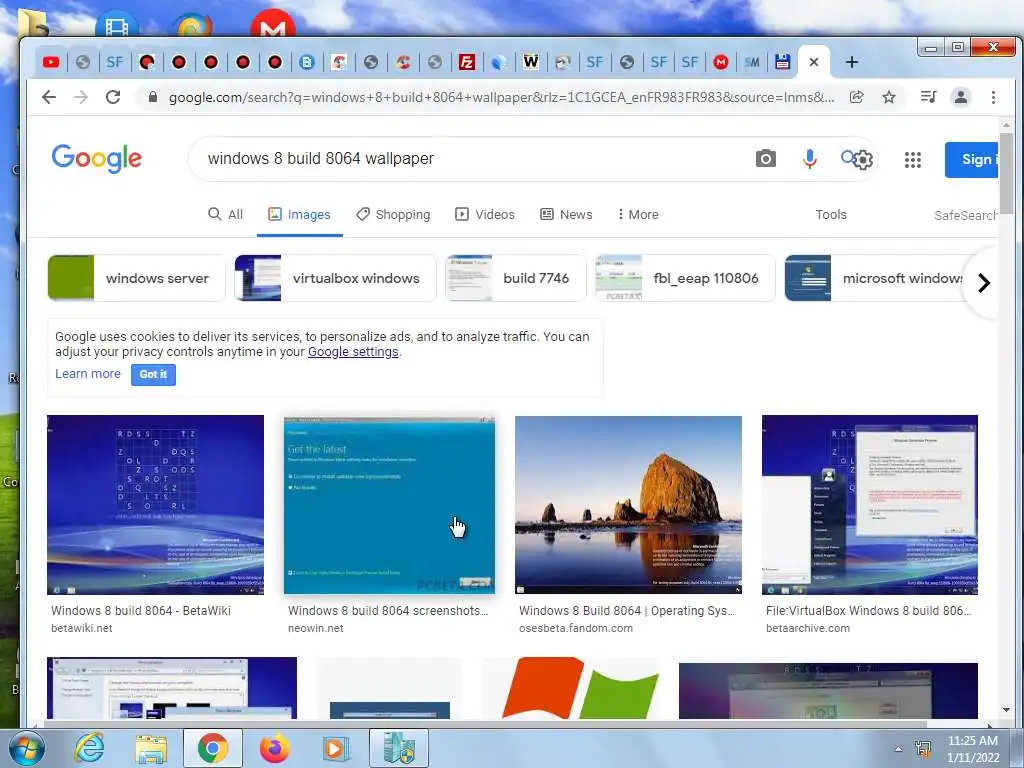Filter by windows server chip
This screenshot has height=768, width=1024.
pos(136,278)
